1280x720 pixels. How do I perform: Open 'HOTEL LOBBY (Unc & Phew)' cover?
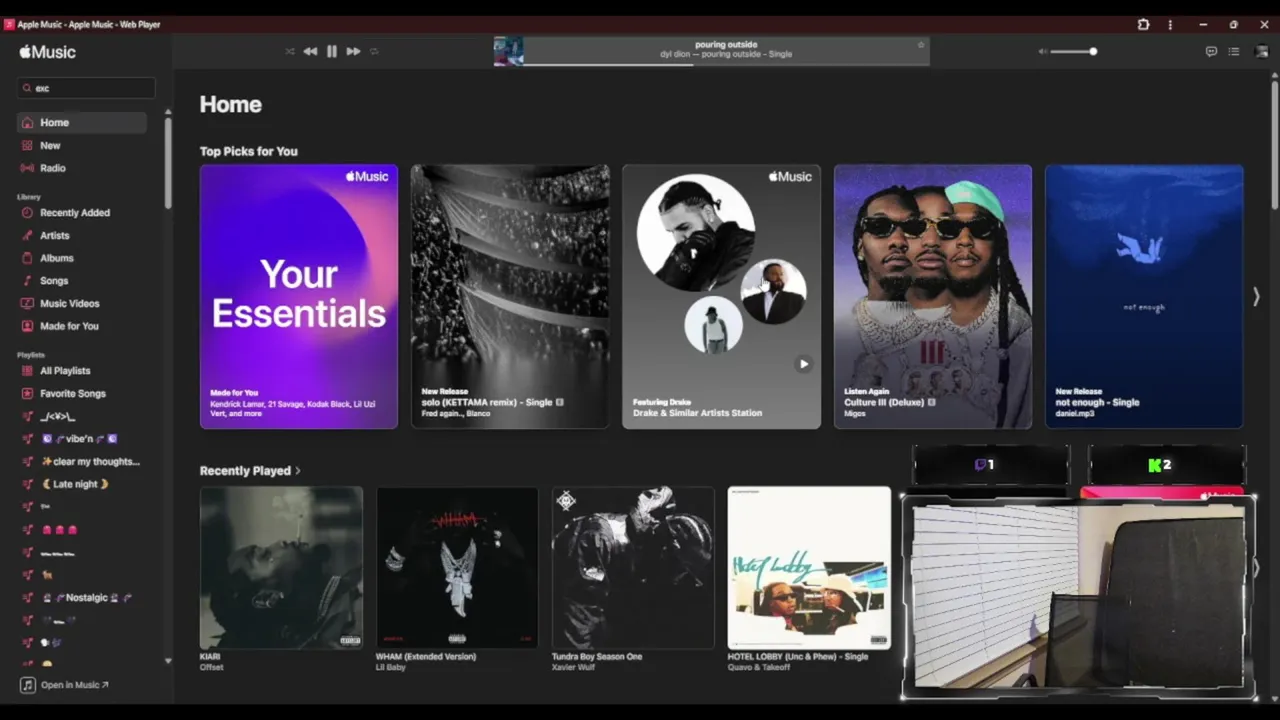coord(809,568)
